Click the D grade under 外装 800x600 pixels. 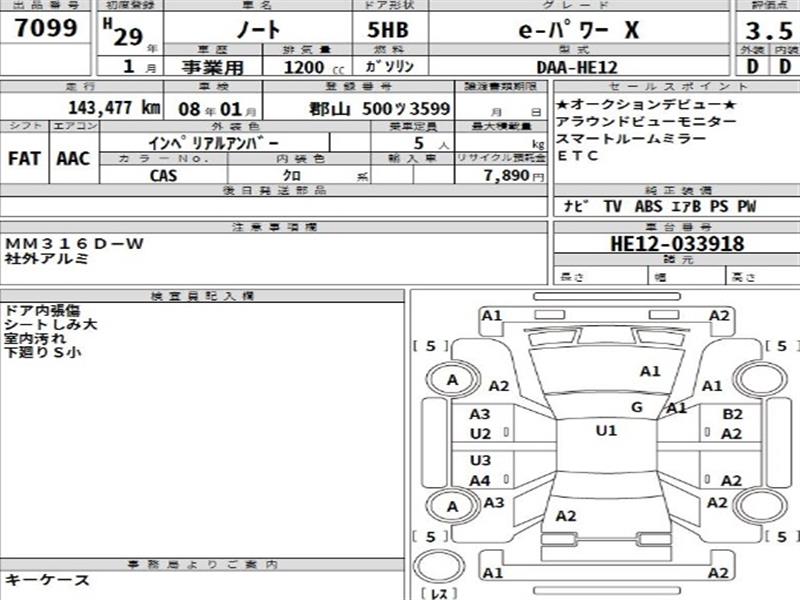[x=752, y=66]
